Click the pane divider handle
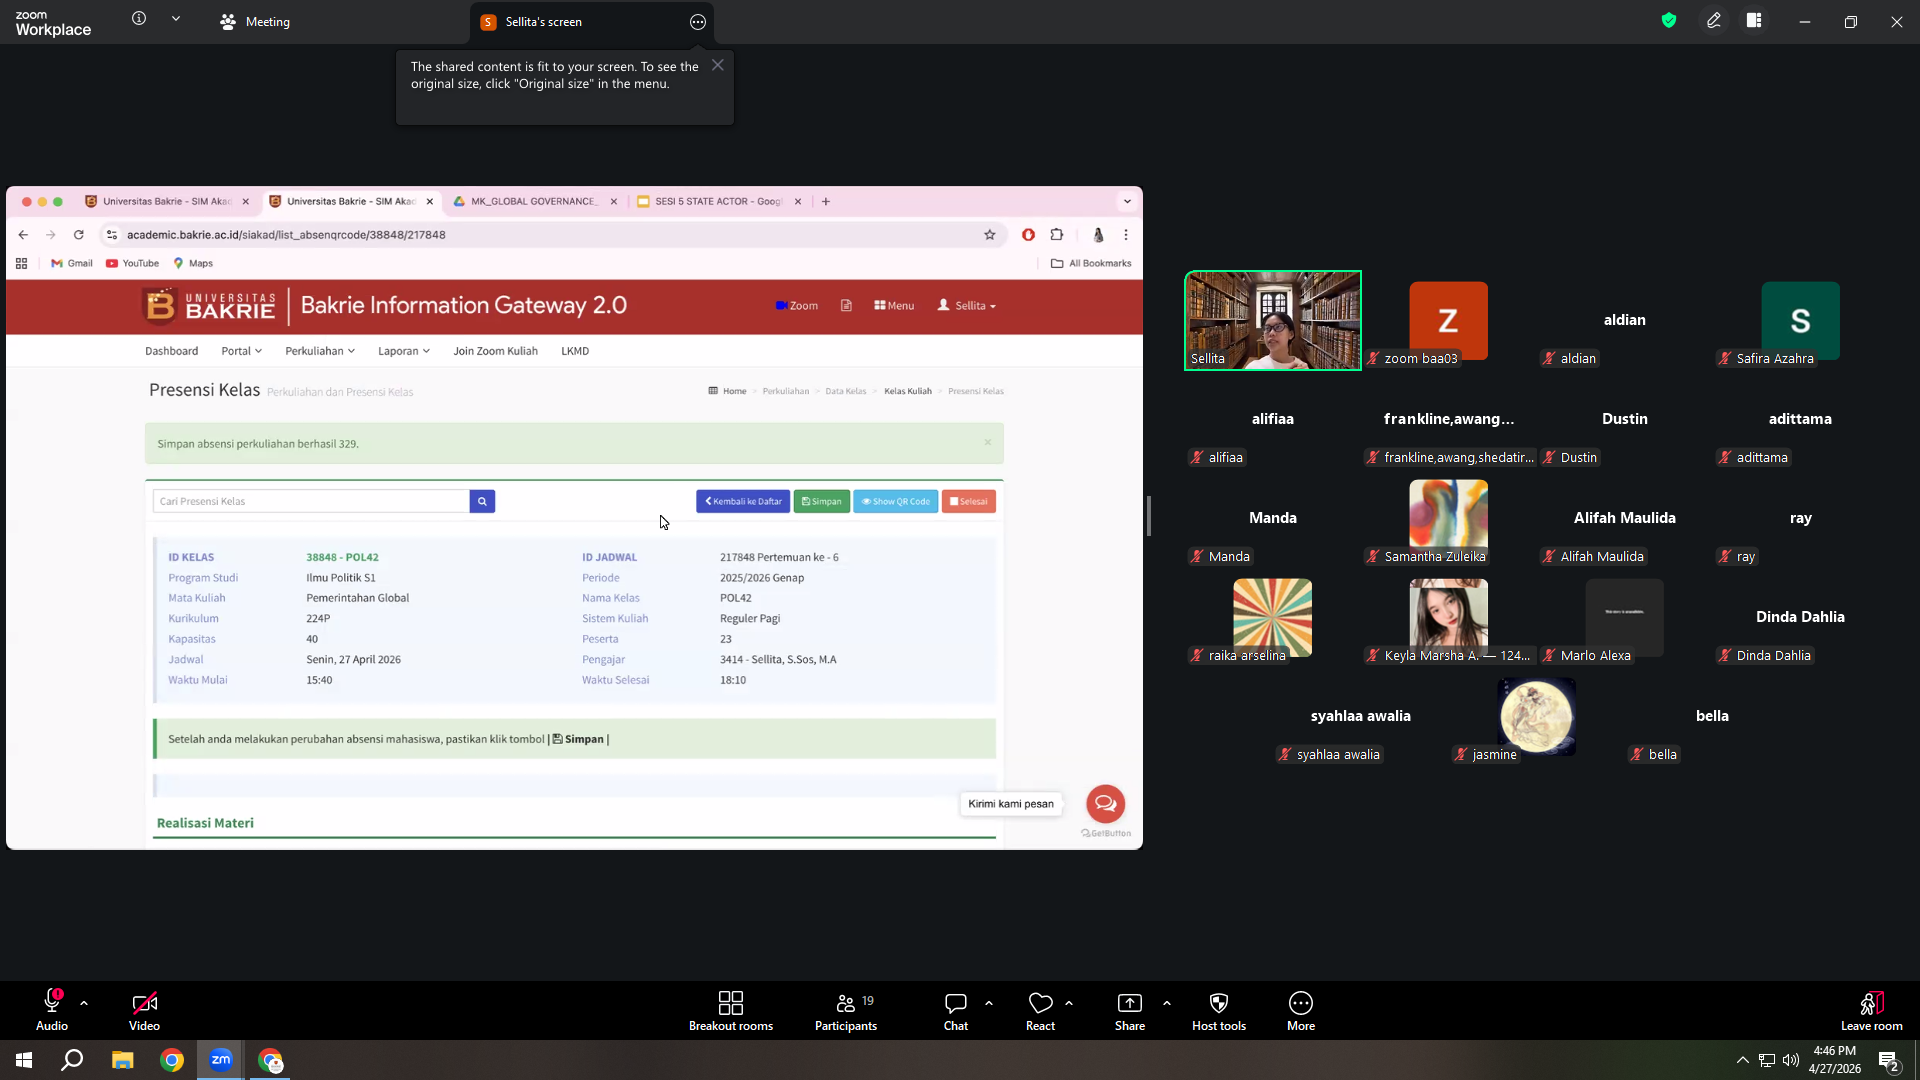 (1149, 516)
